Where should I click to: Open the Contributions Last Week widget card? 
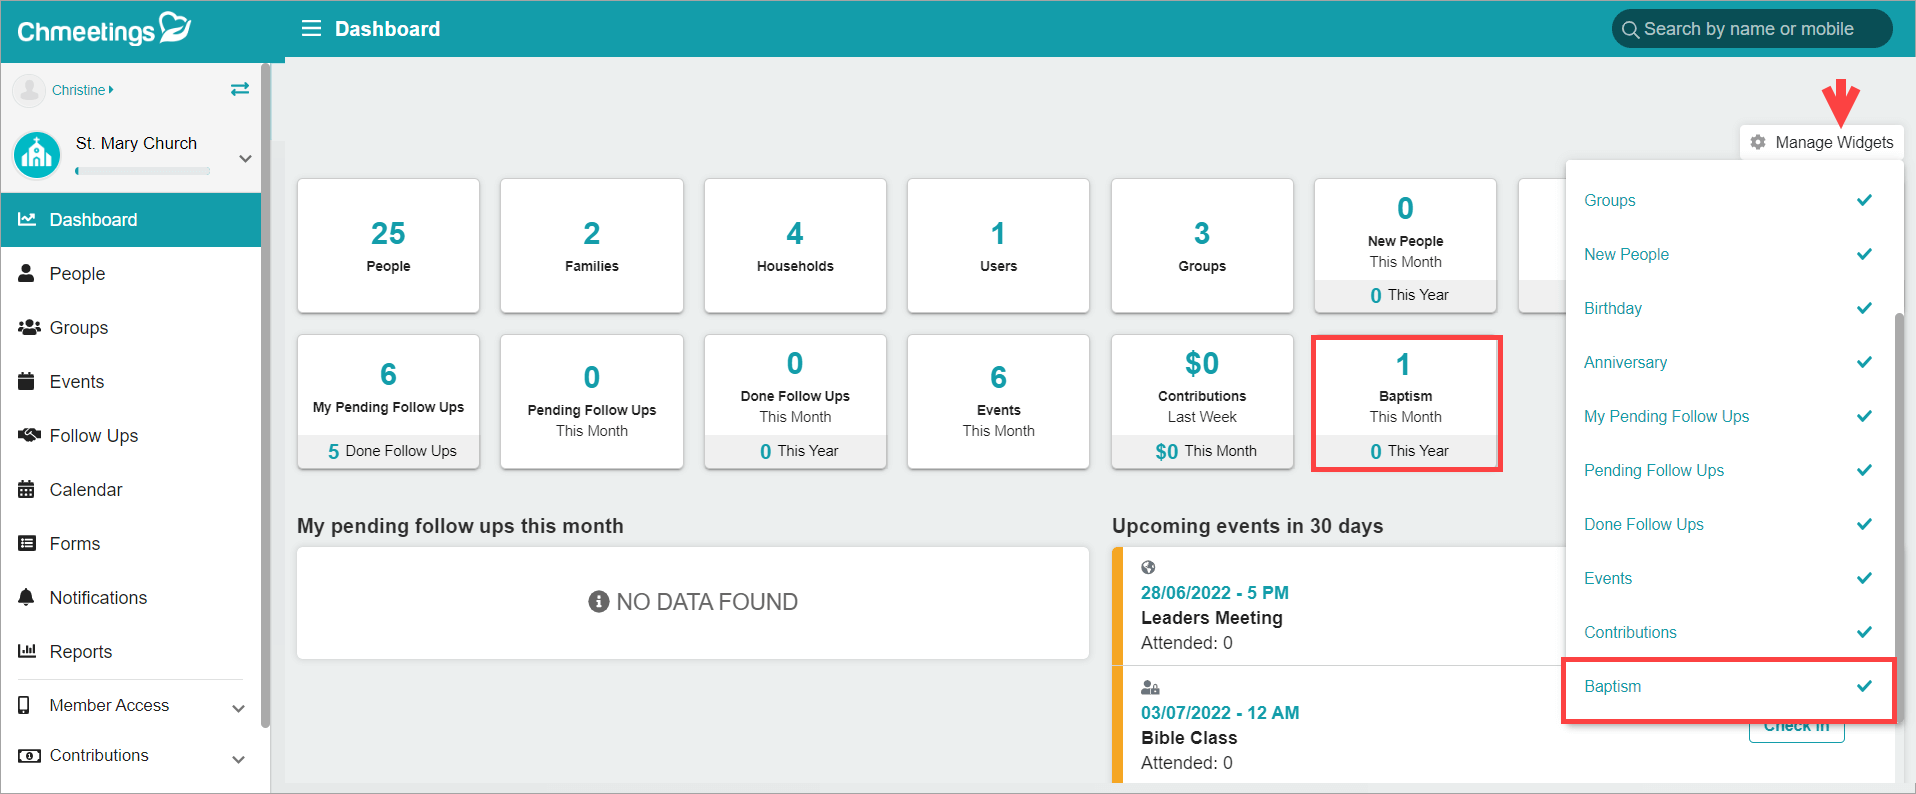[x=1202, y=402]
